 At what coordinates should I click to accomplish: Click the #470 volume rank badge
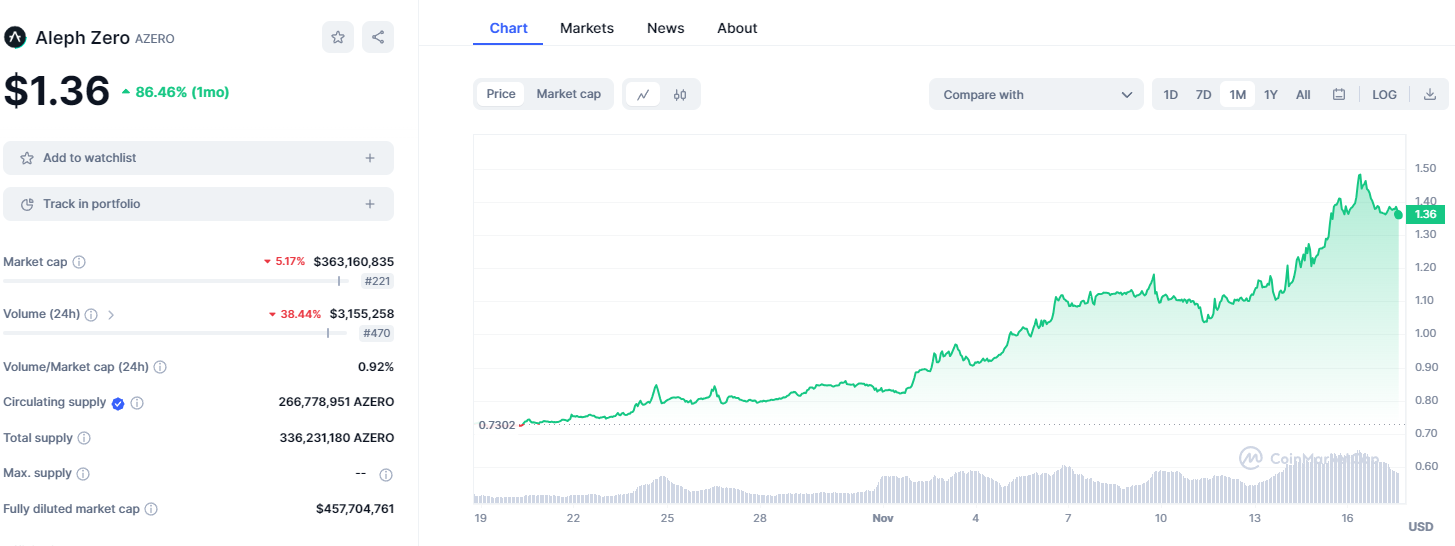click(377, 333)
